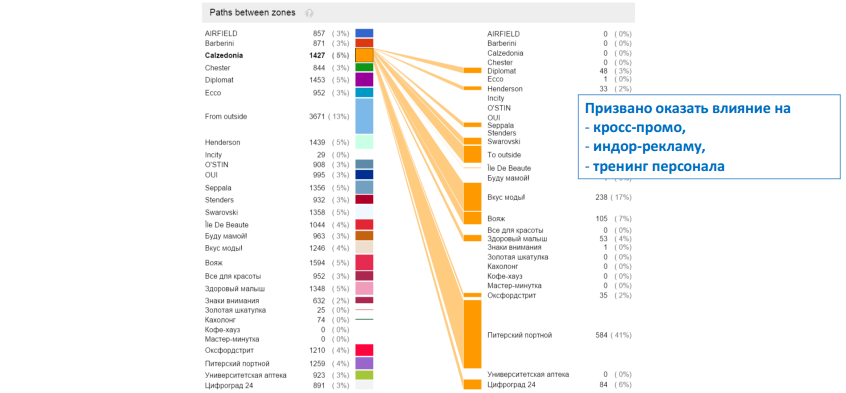The width and height of the screenshot is (846, 393).
Task: Select Seppala in the left source list
Action: 217,188
